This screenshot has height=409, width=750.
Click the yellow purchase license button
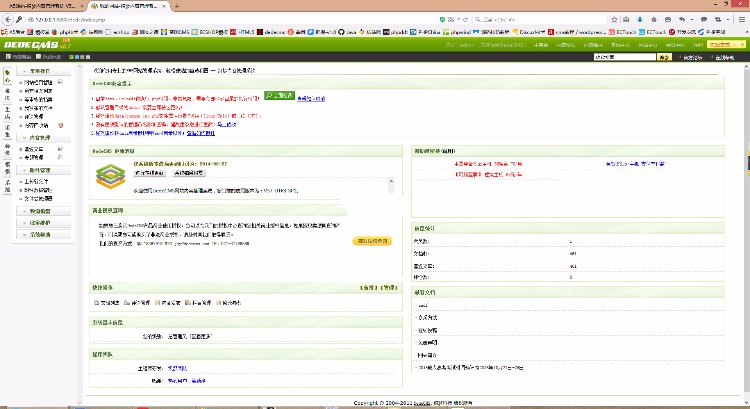pyautogui.click(x=372, y=241)
